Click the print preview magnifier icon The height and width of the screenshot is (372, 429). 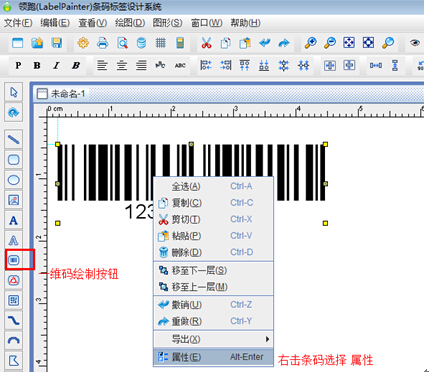coord(122,43)
